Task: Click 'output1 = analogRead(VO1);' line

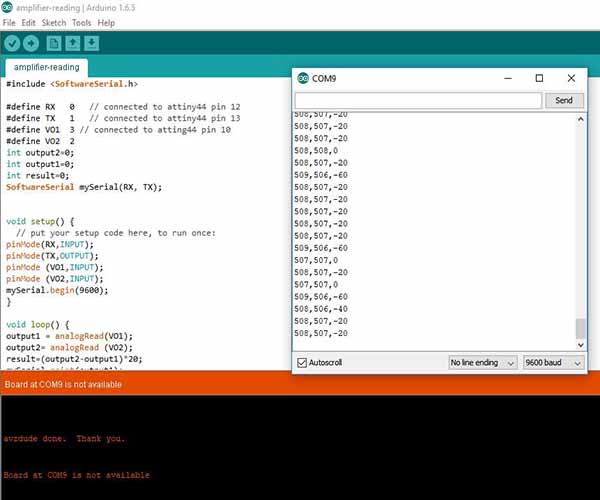Action: point(69,336)
